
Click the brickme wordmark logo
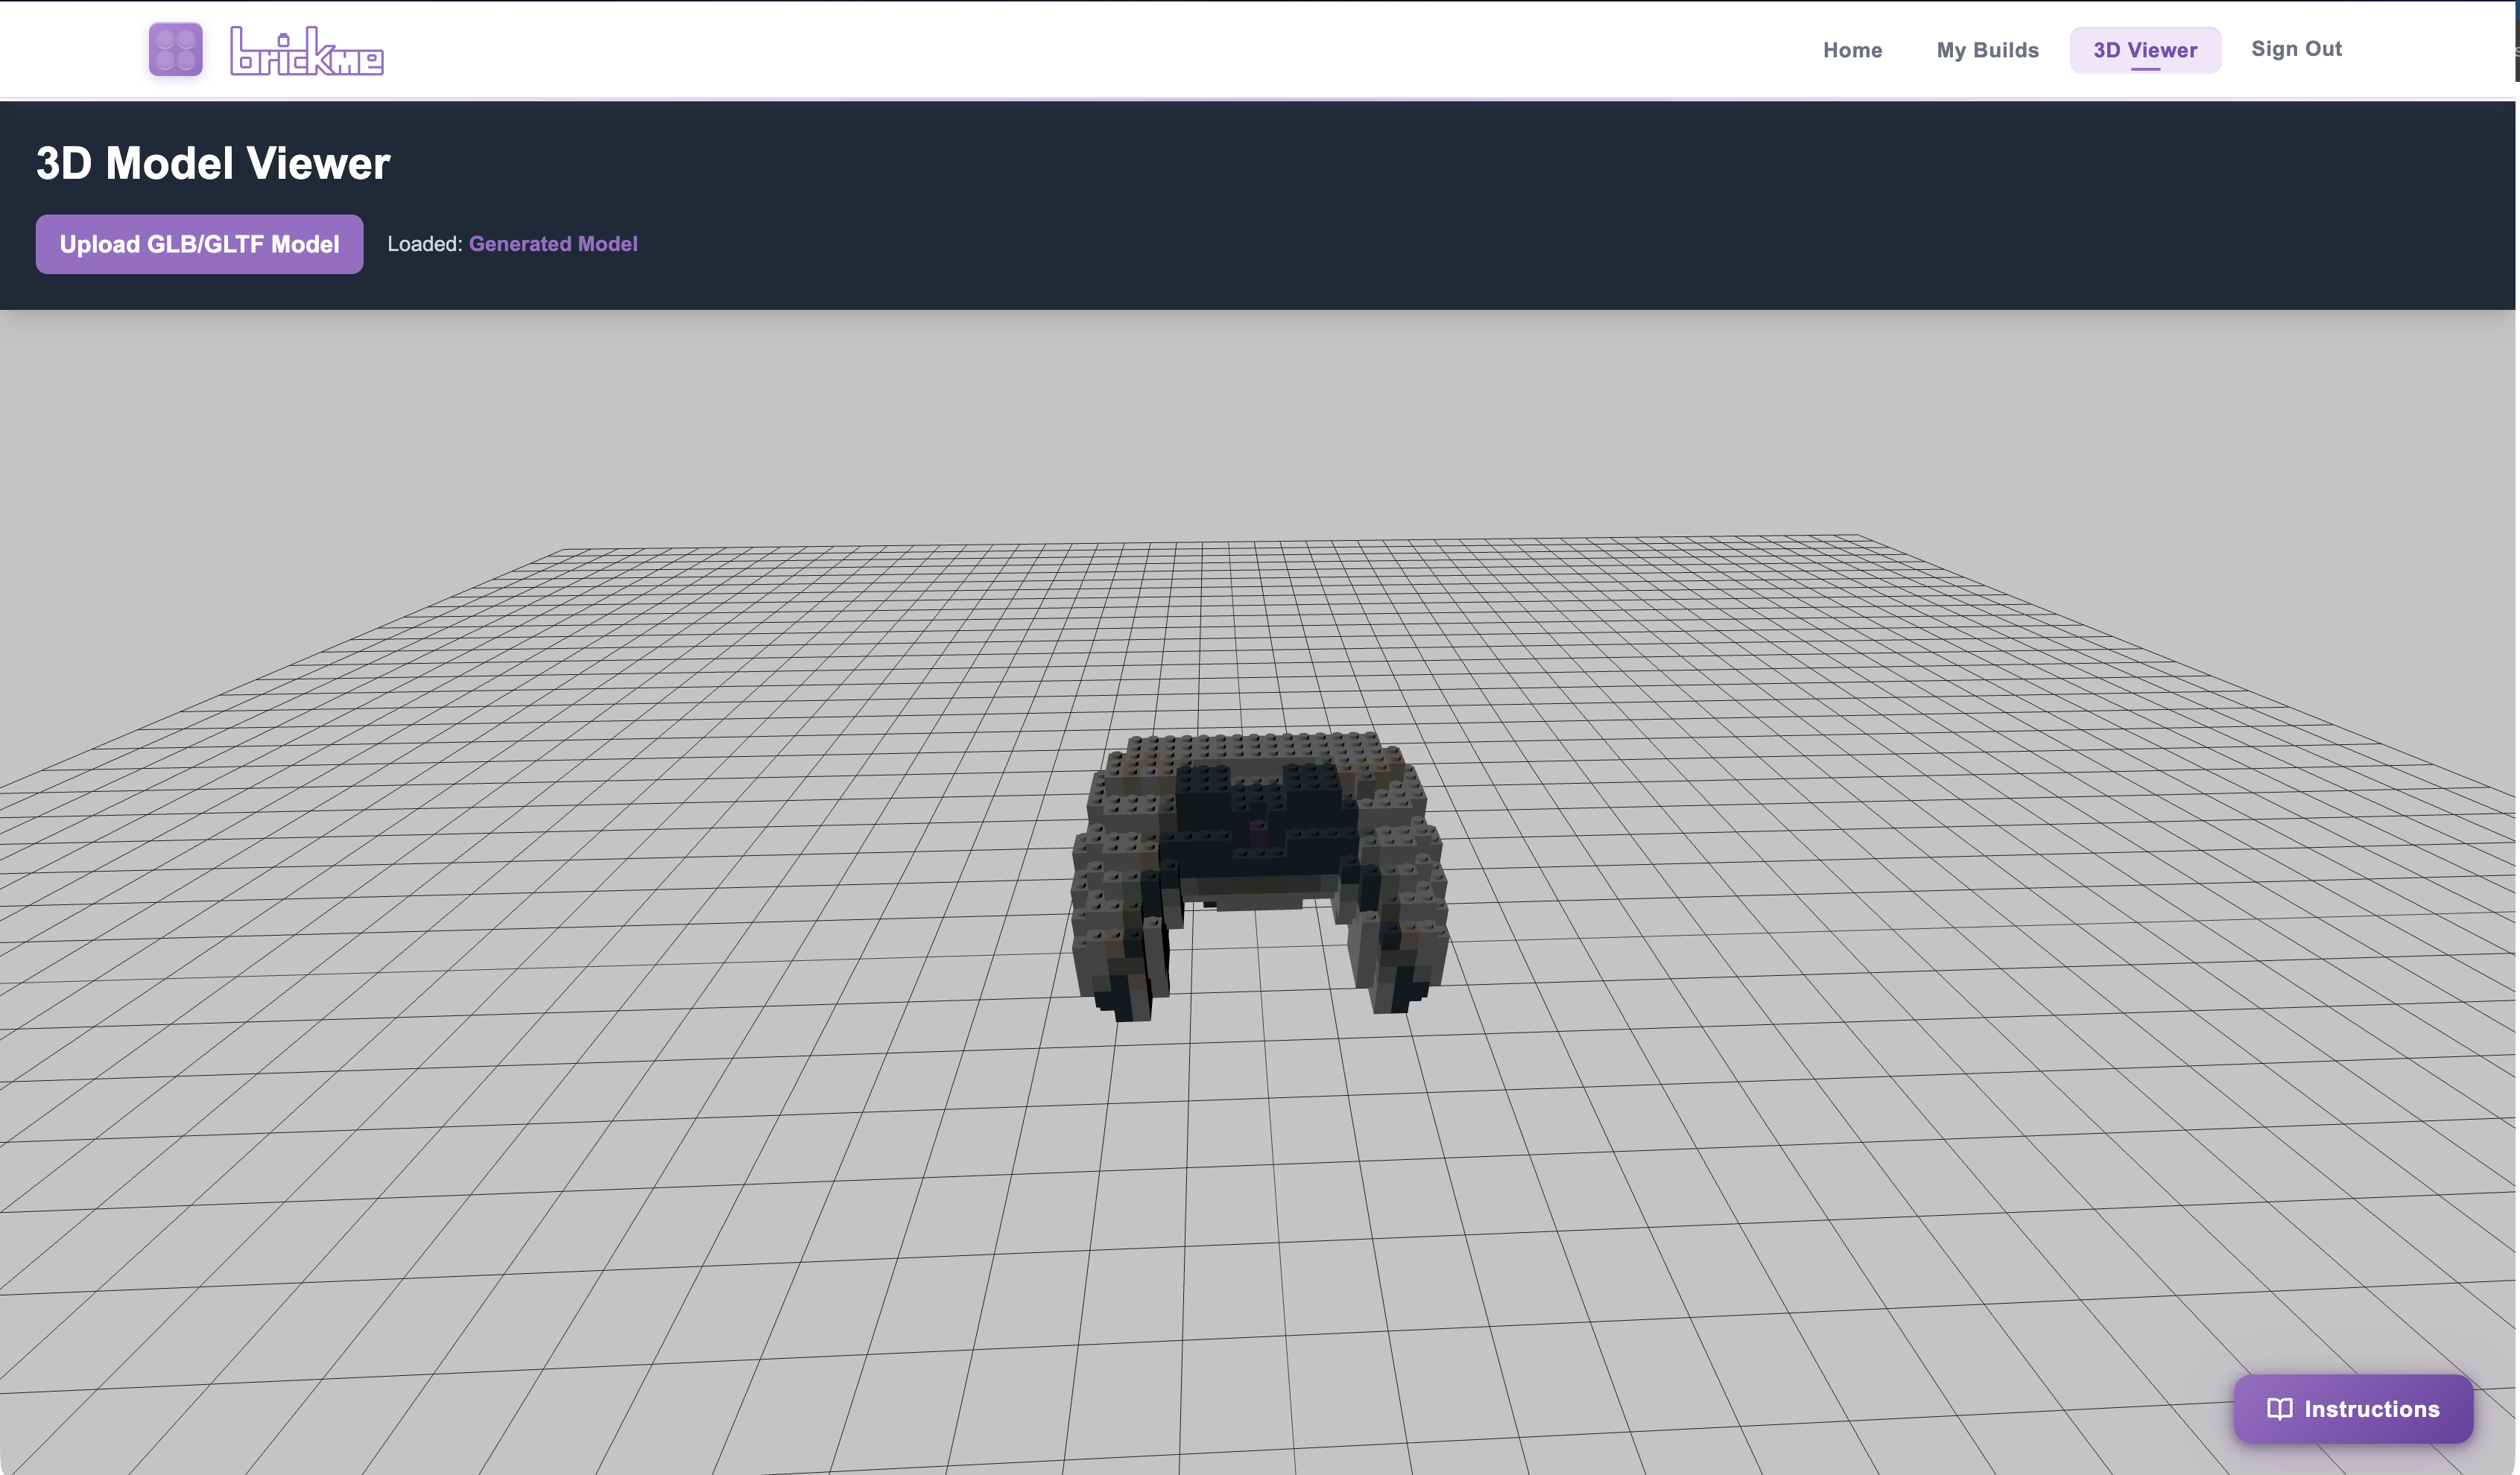pos(306,51)
